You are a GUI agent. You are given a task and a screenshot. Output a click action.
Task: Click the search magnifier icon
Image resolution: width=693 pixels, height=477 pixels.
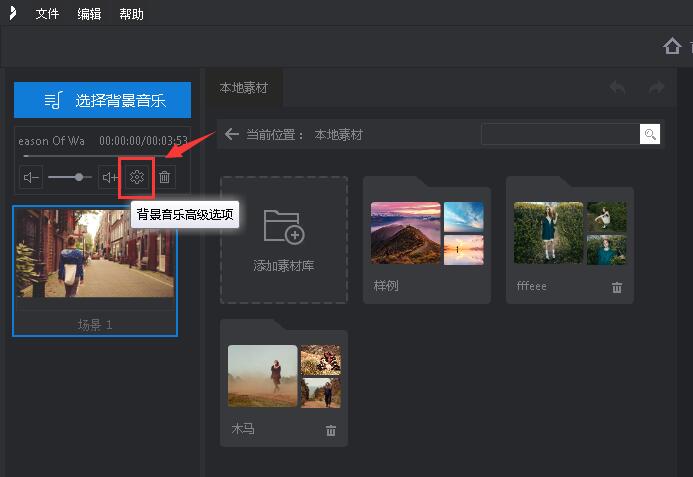(x=650, y=134)
